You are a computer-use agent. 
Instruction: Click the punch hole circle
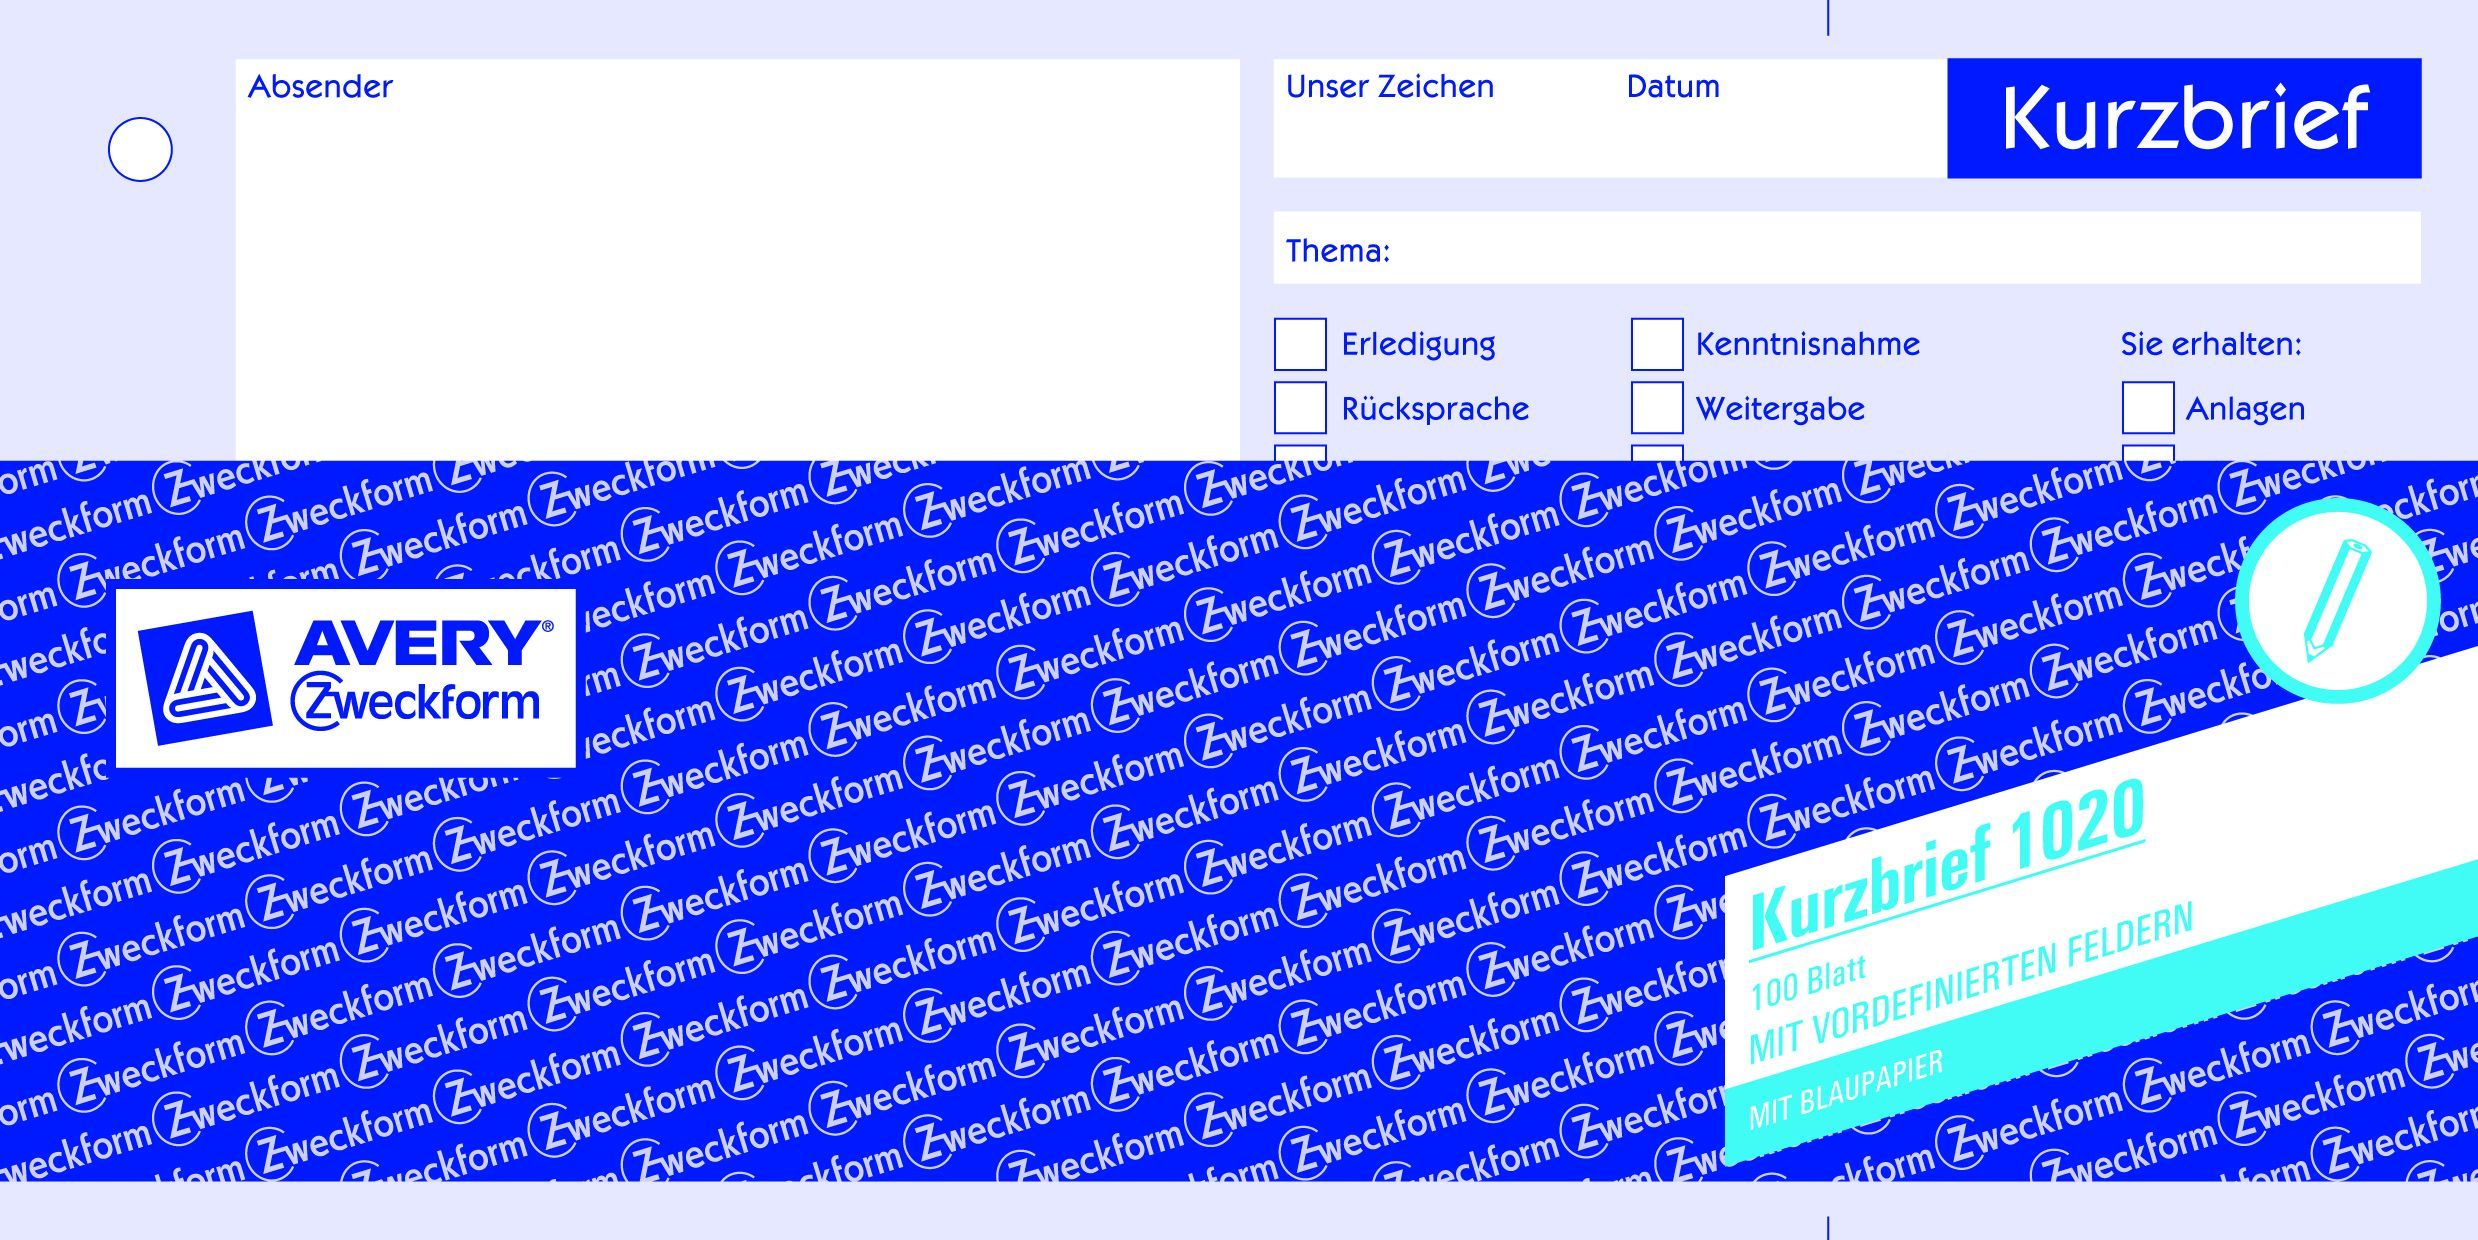coord(140,150)
